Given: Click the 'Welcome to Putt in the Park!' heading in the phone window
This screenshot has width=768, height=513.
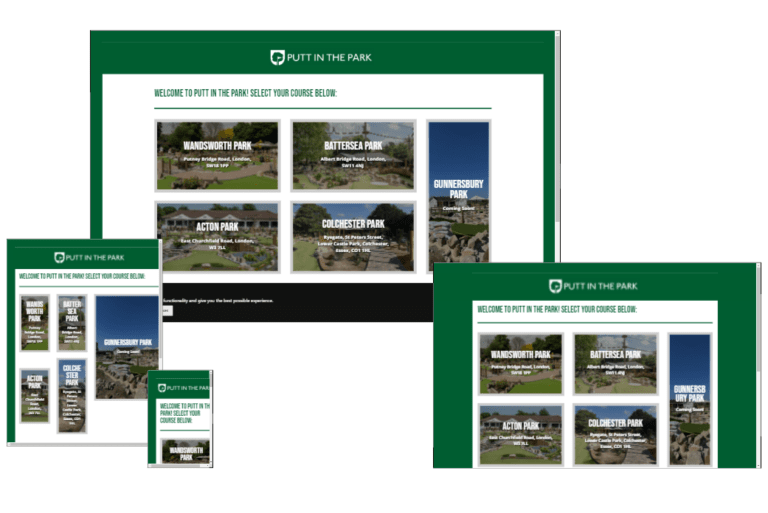Looking at the screenshot, I should [x=185, y=413].
